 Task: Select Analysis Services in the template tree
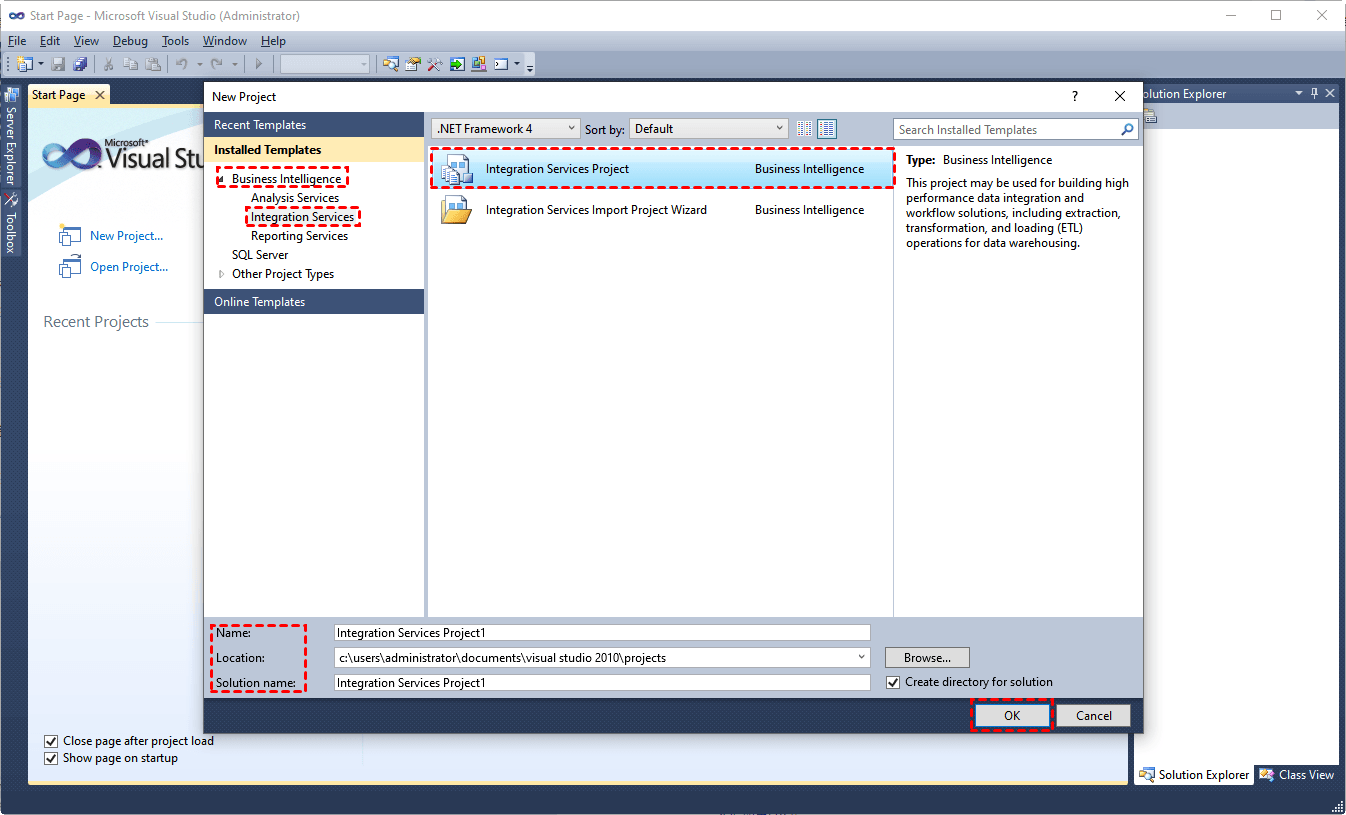295,198
